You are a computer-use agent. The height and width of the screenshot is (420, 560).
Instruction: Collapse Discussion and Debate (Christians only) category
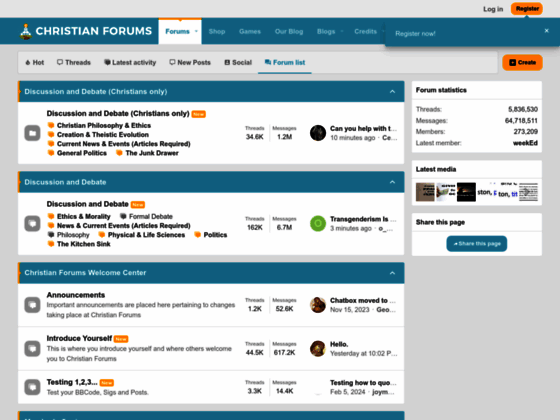pyautogui.click(x=392, y=92)
